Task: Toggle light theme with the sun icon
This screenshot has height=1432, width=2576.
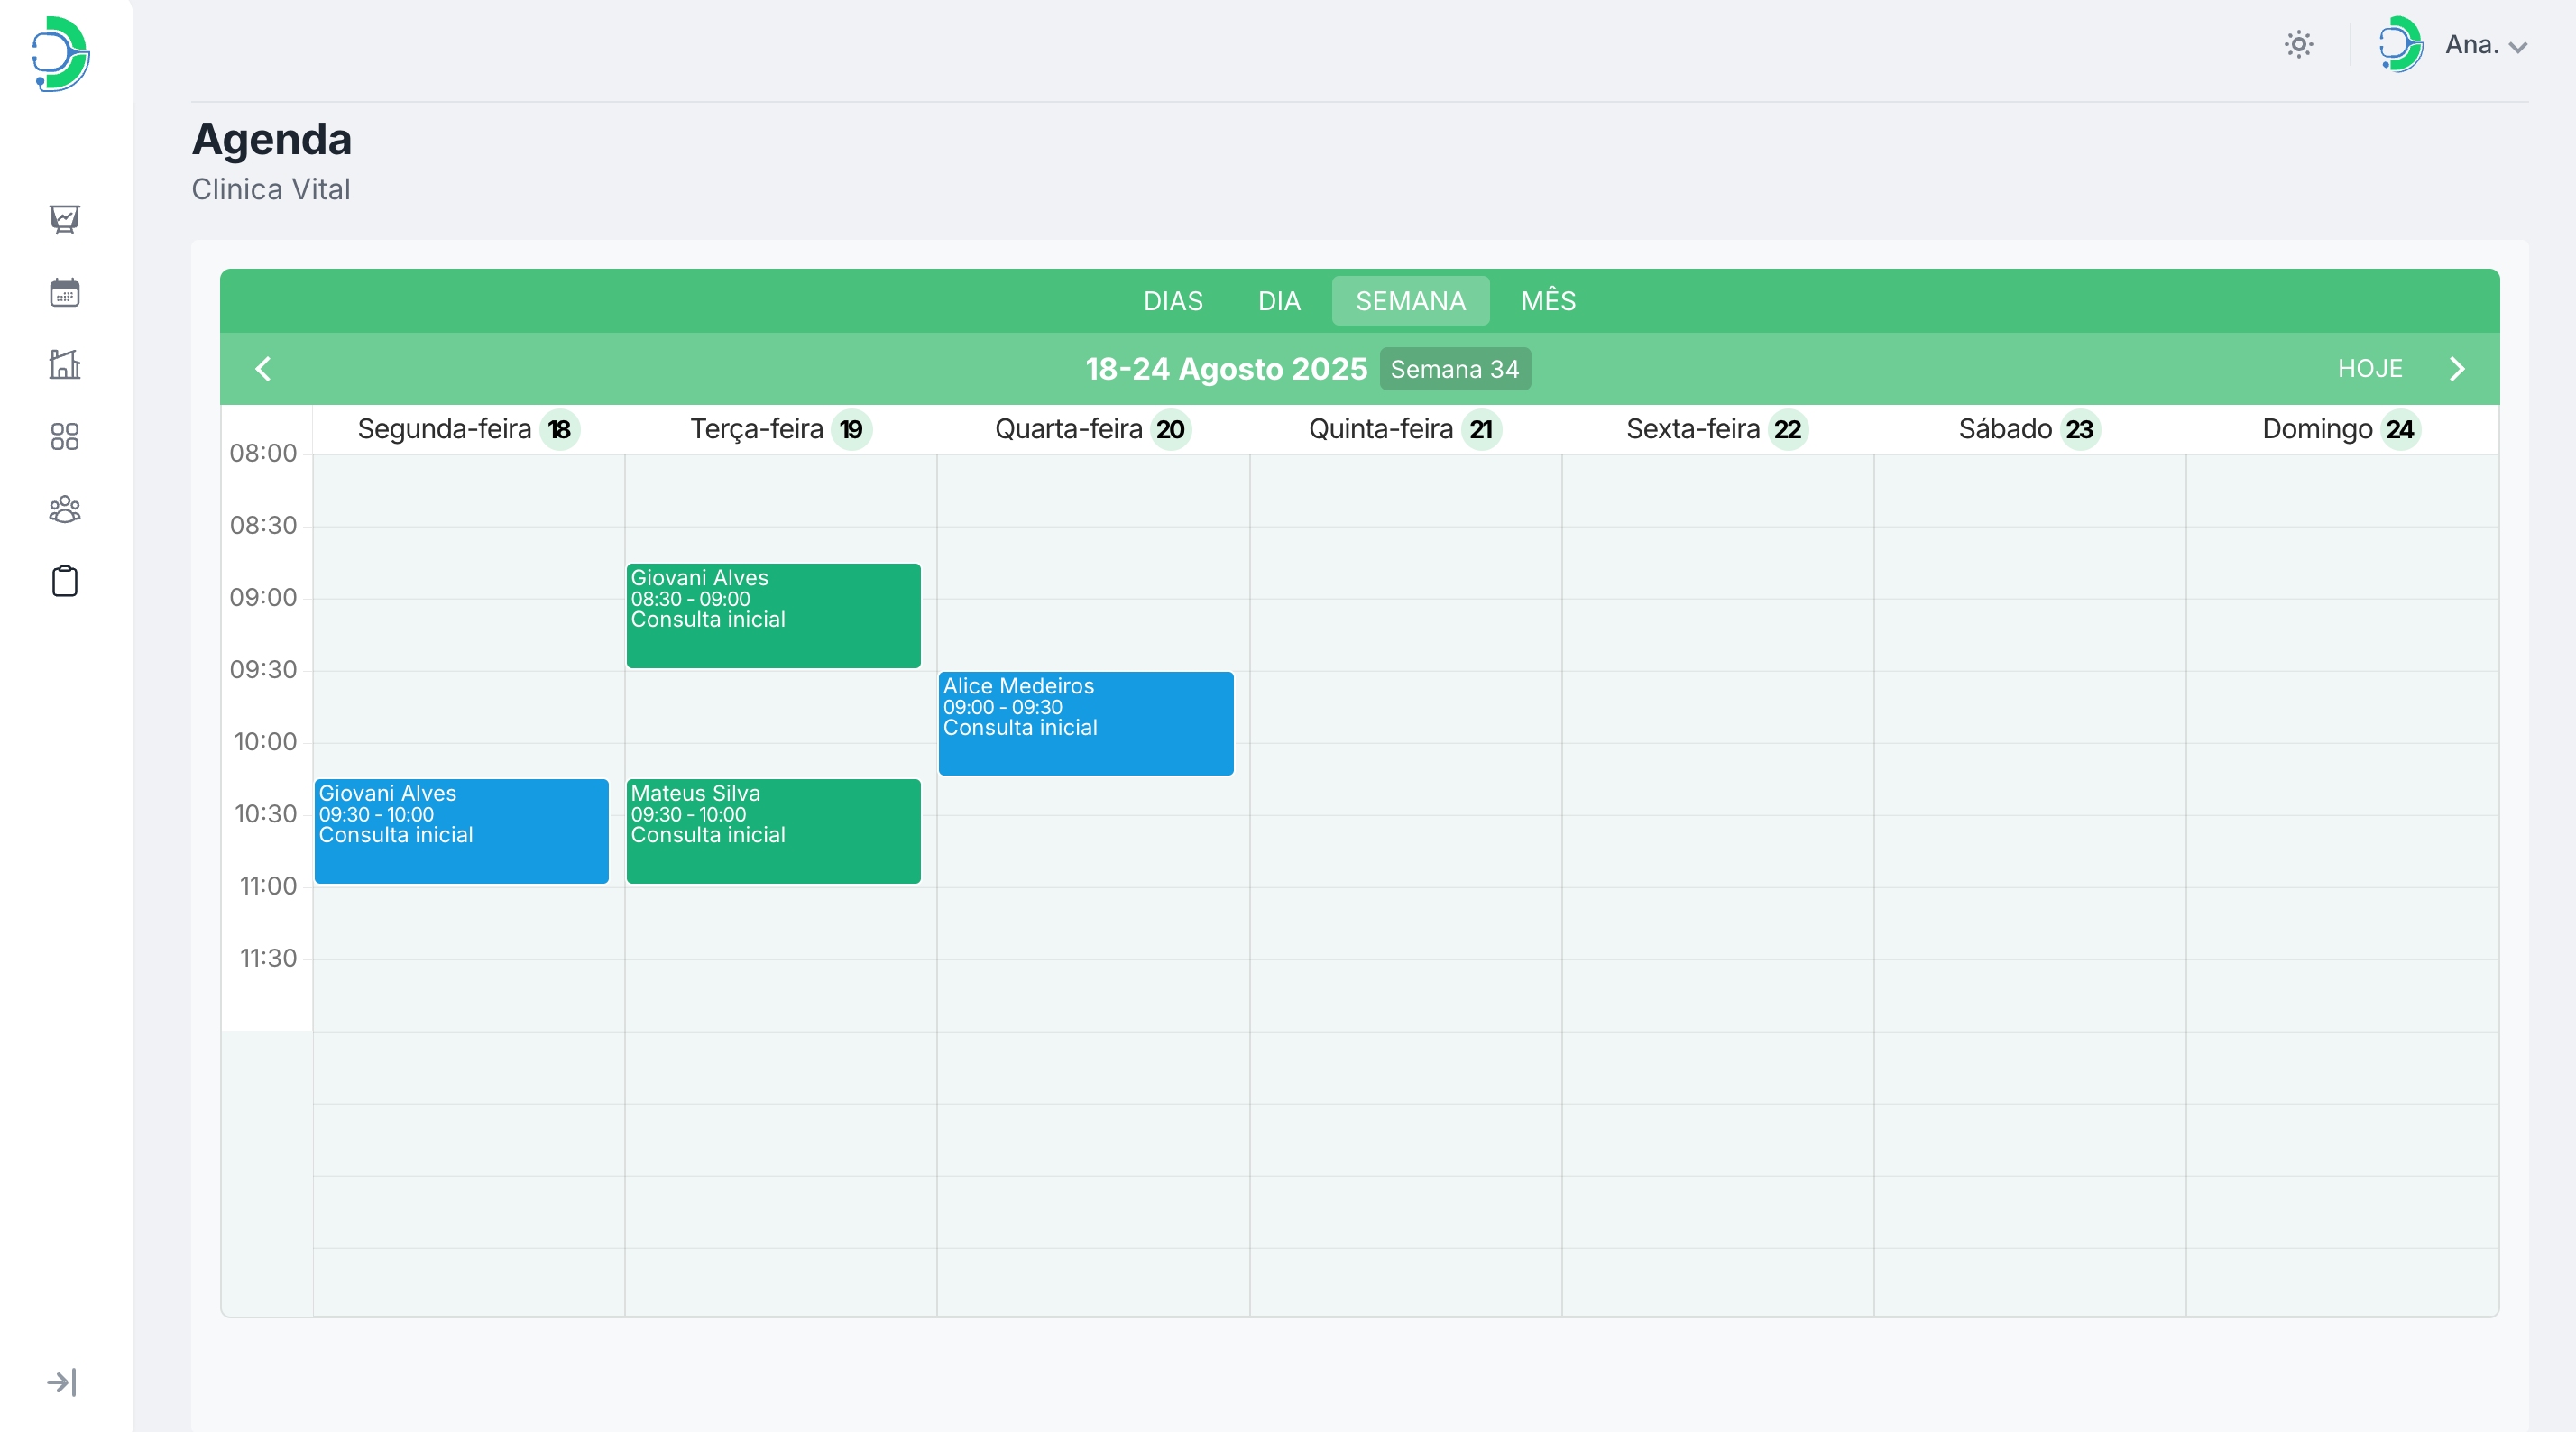Action: [2299, 44]
